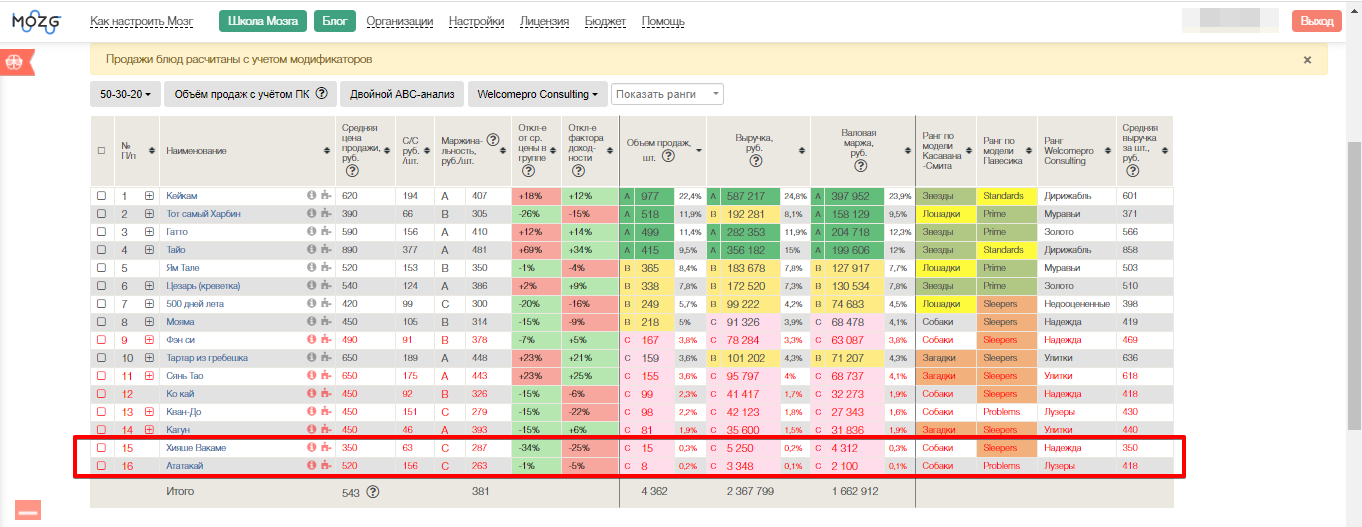Expand the Welcomepro Consulting dropdown
The image size is (1362, 527).
tap(537, 94)
